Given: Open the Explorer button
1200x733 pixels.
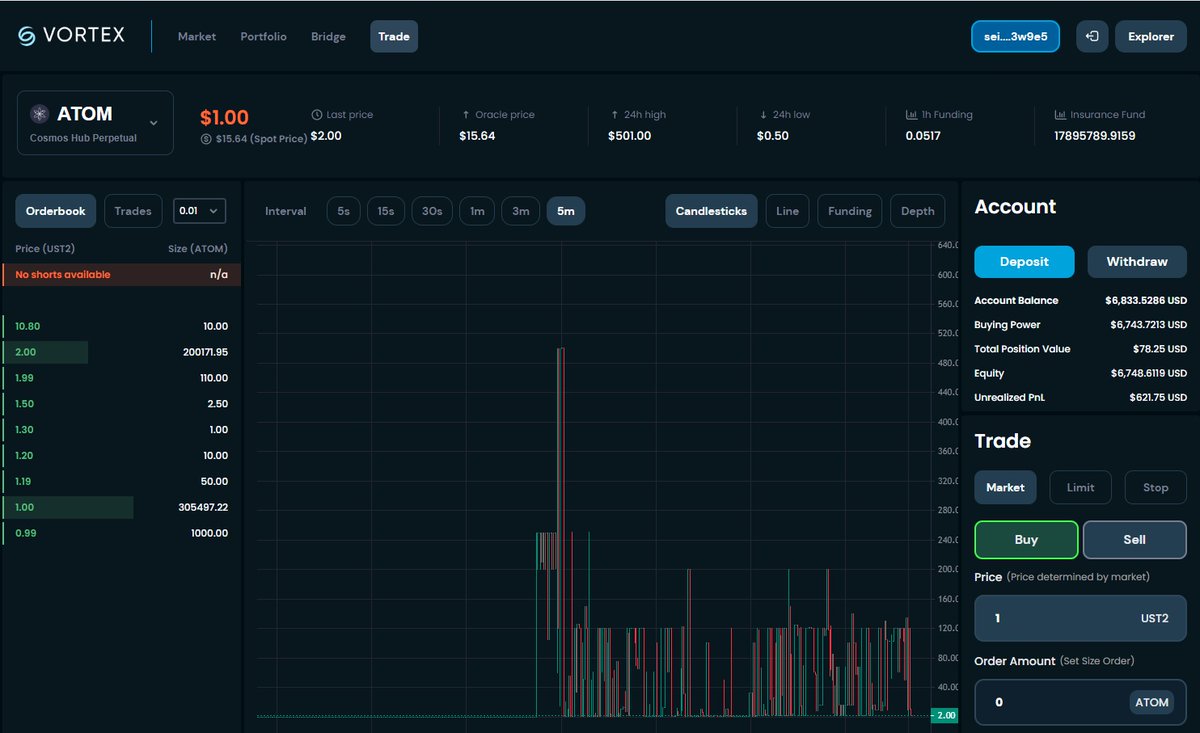Looking at the screenshot, I should pyautogui.click(x=1151, y=36).
